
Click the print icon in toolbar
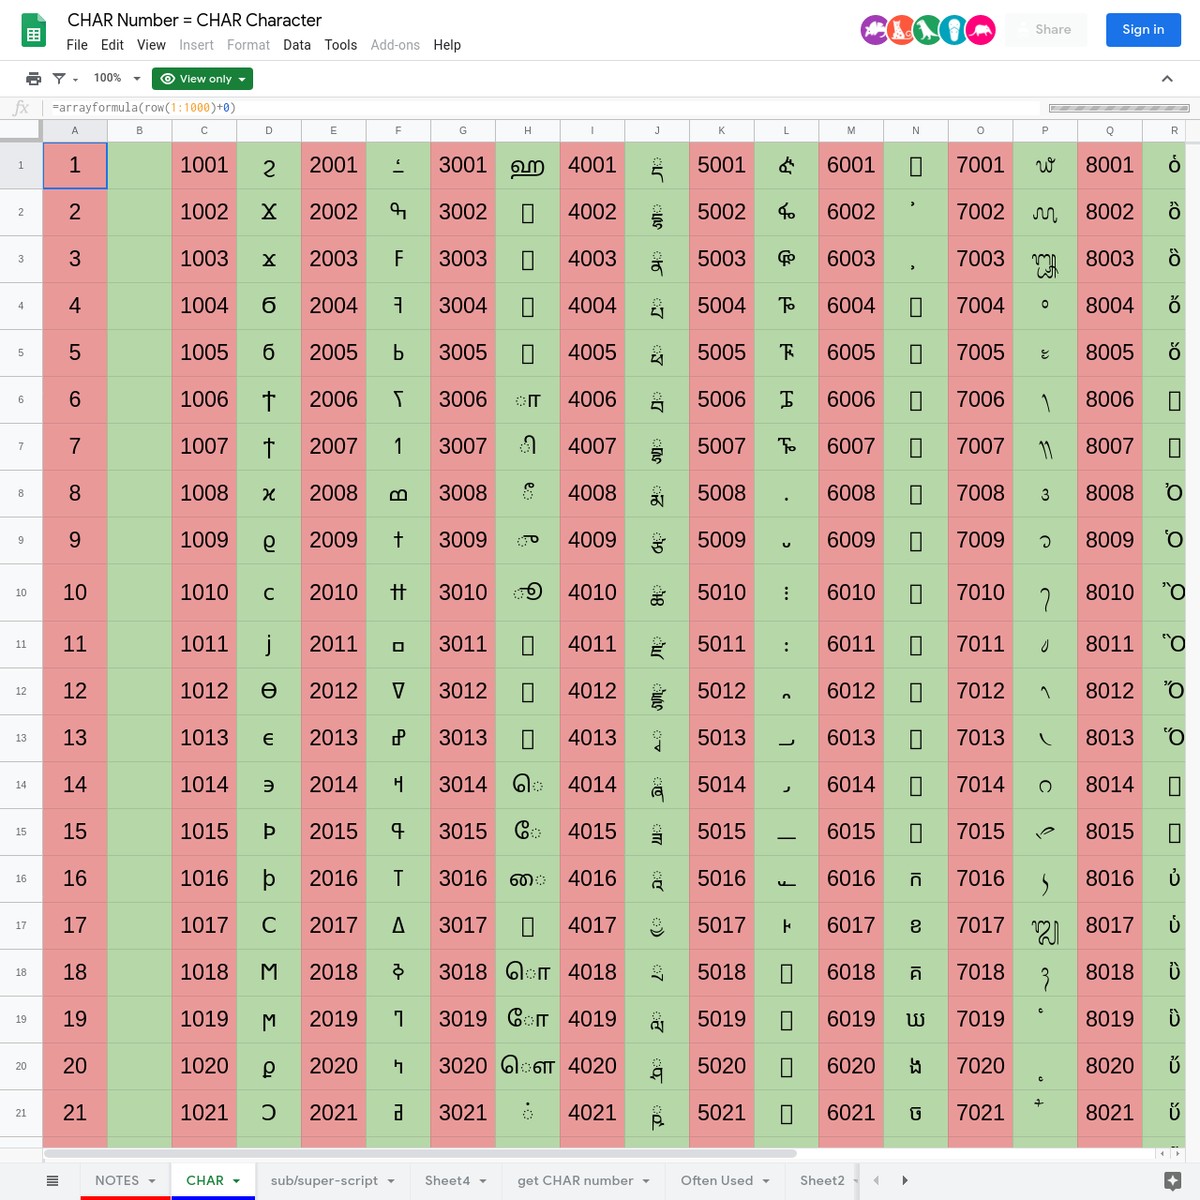[x=33, y=79]
